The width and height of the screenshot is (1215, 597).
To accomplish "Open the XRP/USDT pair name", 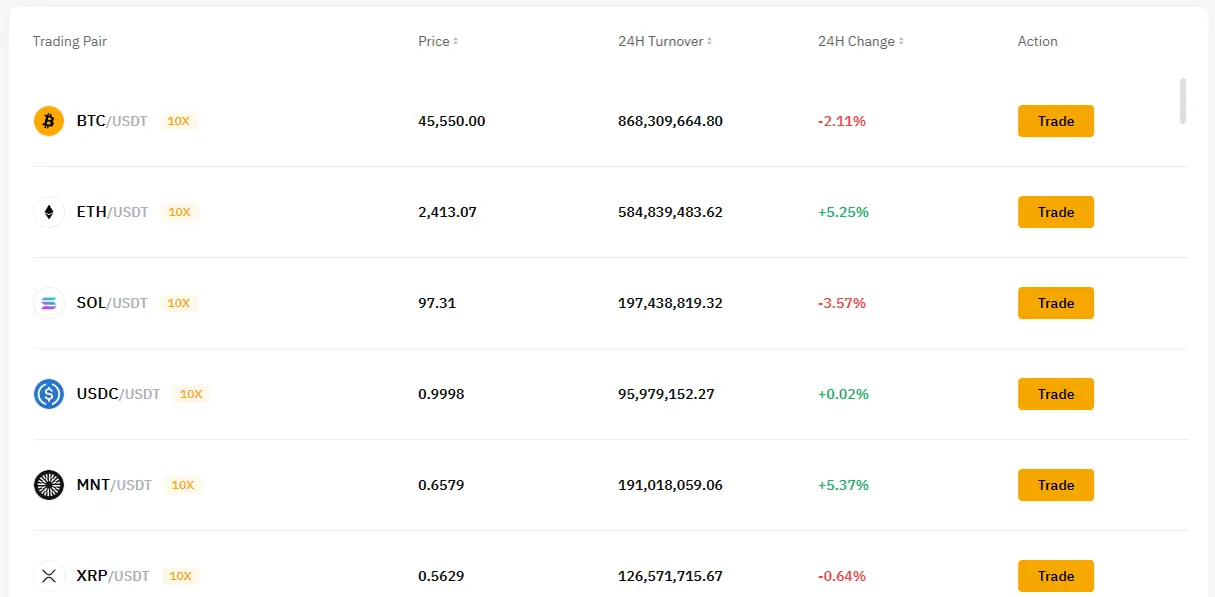I will pyautogui.click(x=113, y=576).
